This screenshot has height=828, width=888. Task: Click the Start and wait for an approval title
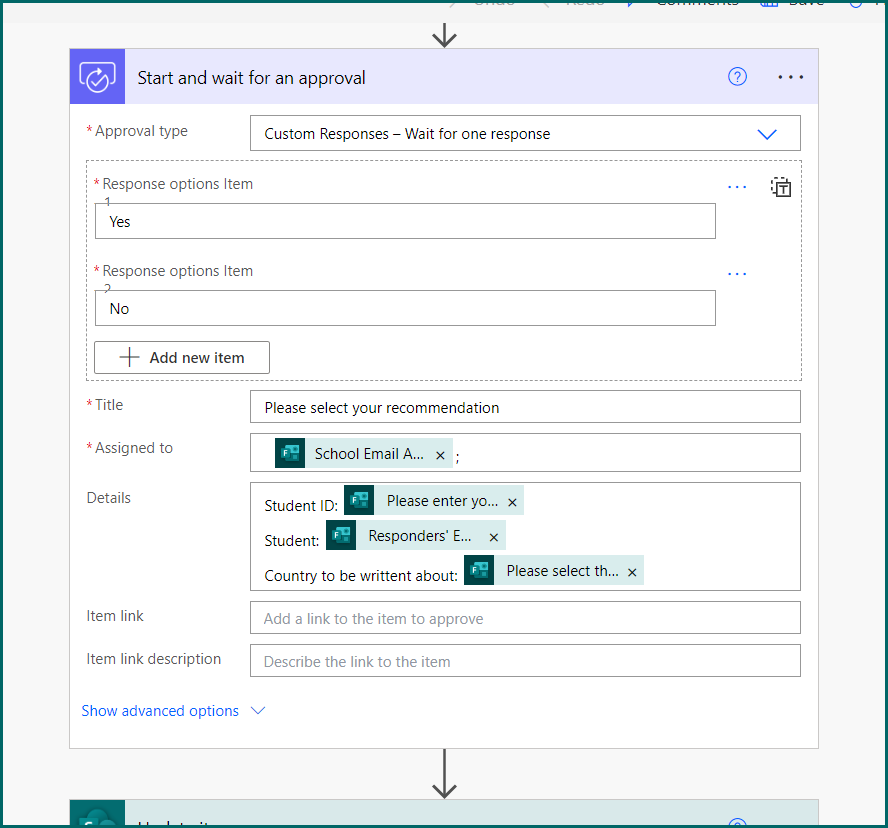251,78
